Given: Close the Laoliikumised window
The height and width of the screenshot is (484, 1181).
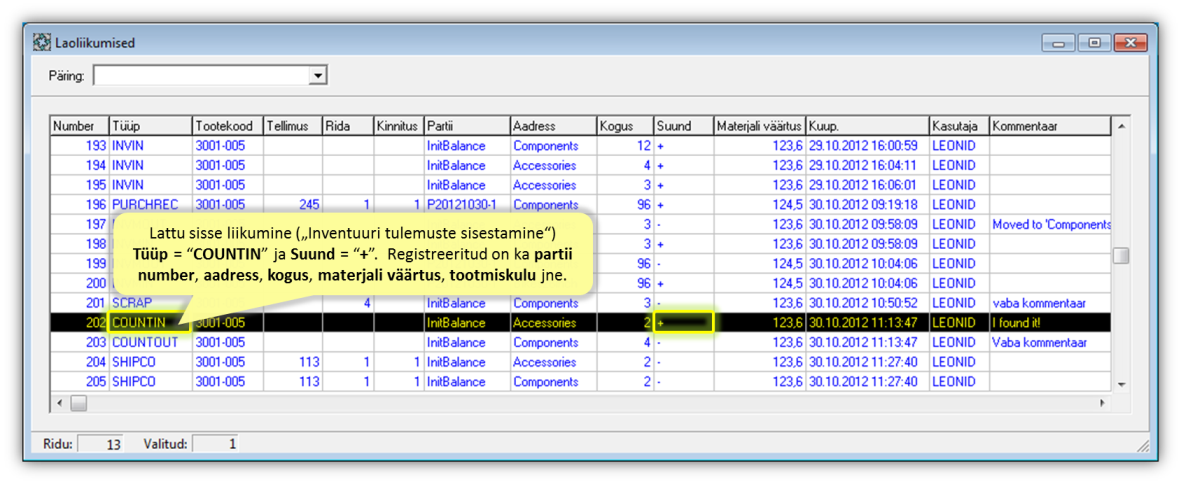Looking at the screenshot, I should pos(1129,44).
